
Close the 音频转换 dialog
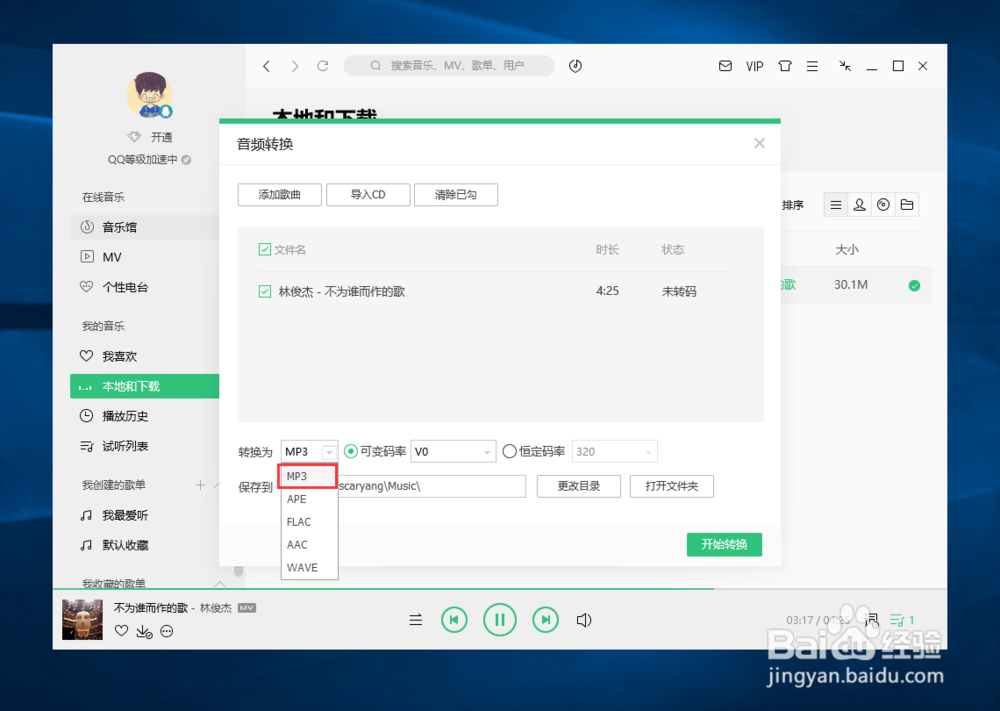[x=759, y=143]
